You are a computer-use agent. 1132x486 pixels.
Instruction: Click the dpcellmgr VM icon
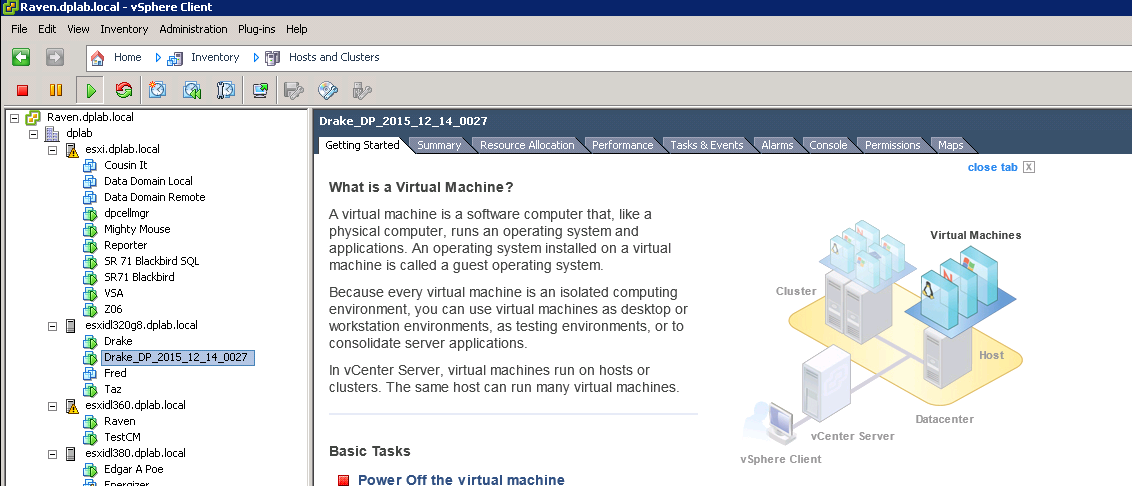coord(90,213)
